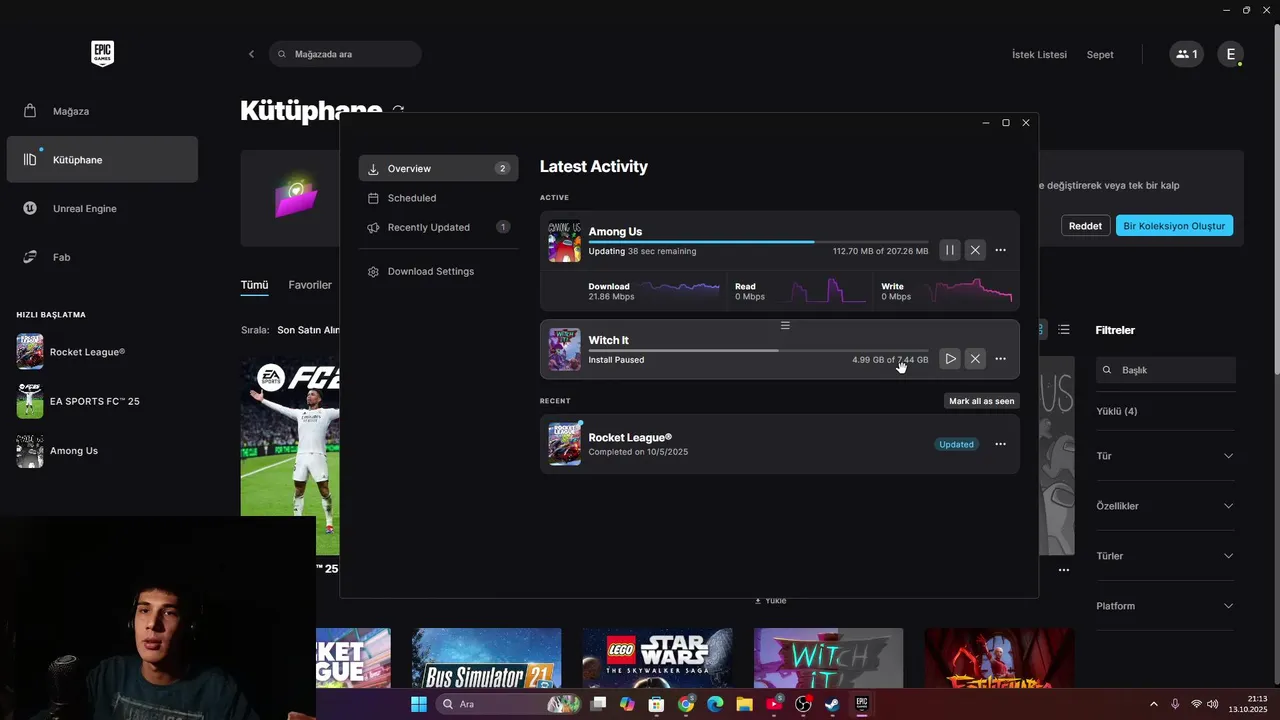Viewport: 1280px width, 720px height.
Task: Open the E profile avatar menu
Action: point(1230,54)
